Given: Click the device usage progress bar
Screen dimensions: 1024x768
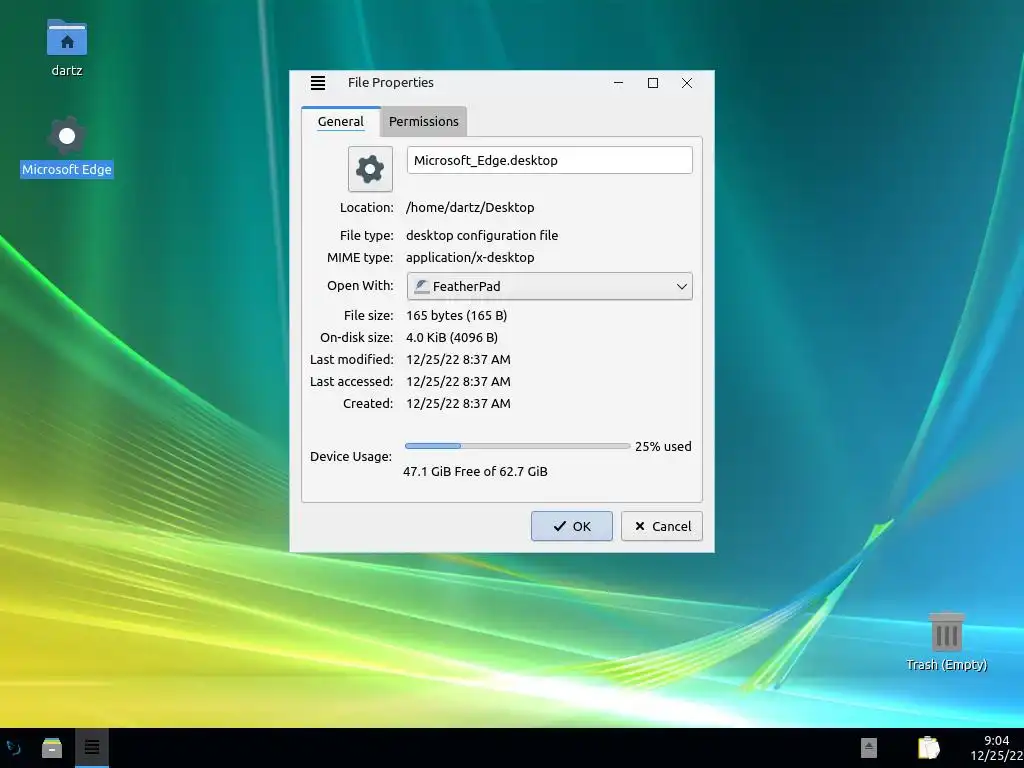Looking at the screenshot, I should pos(517,446).
